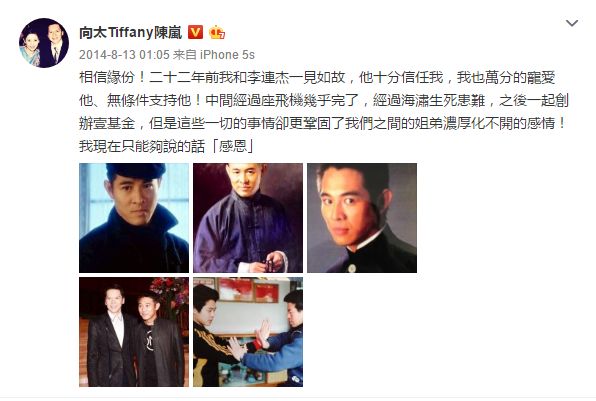Image resolution: width=596 pixels, height=401 pixels.
Task: Click the crown membership level badge
Action: click(217, 32)
